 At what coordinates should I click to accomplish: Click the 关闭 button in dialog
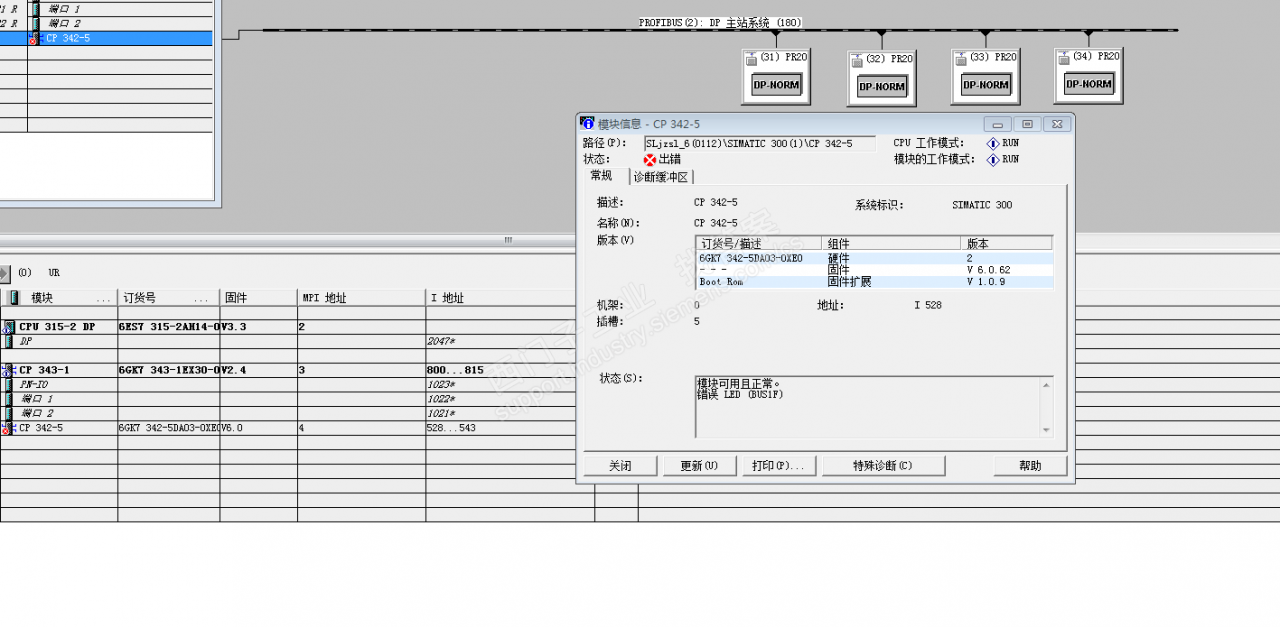click(620, 466)
